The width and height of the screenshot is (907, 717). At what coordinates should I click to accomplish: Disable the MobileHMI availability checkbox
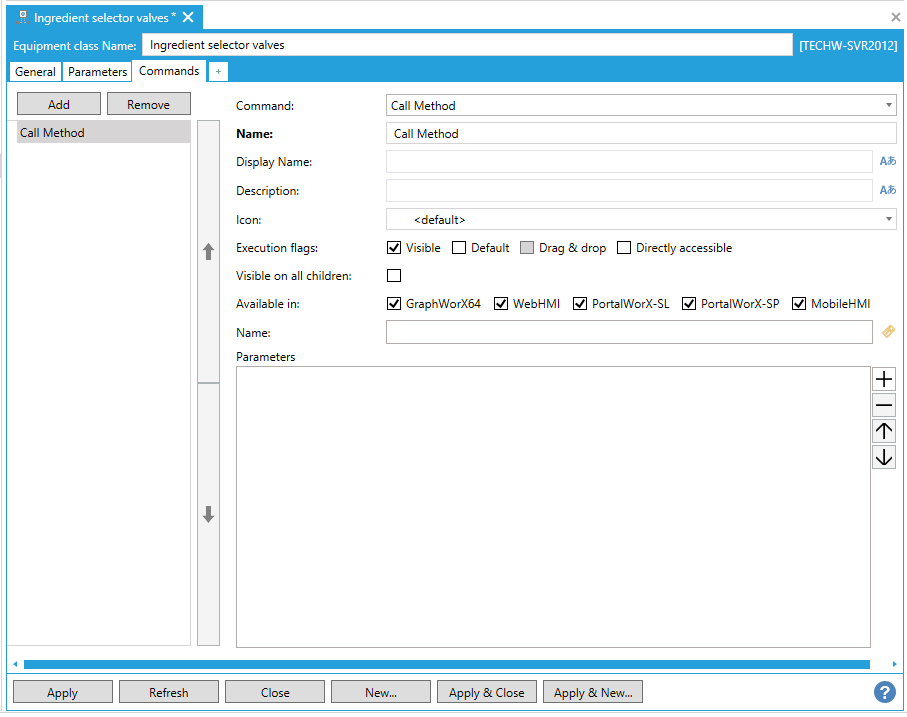tap(799, 304)
